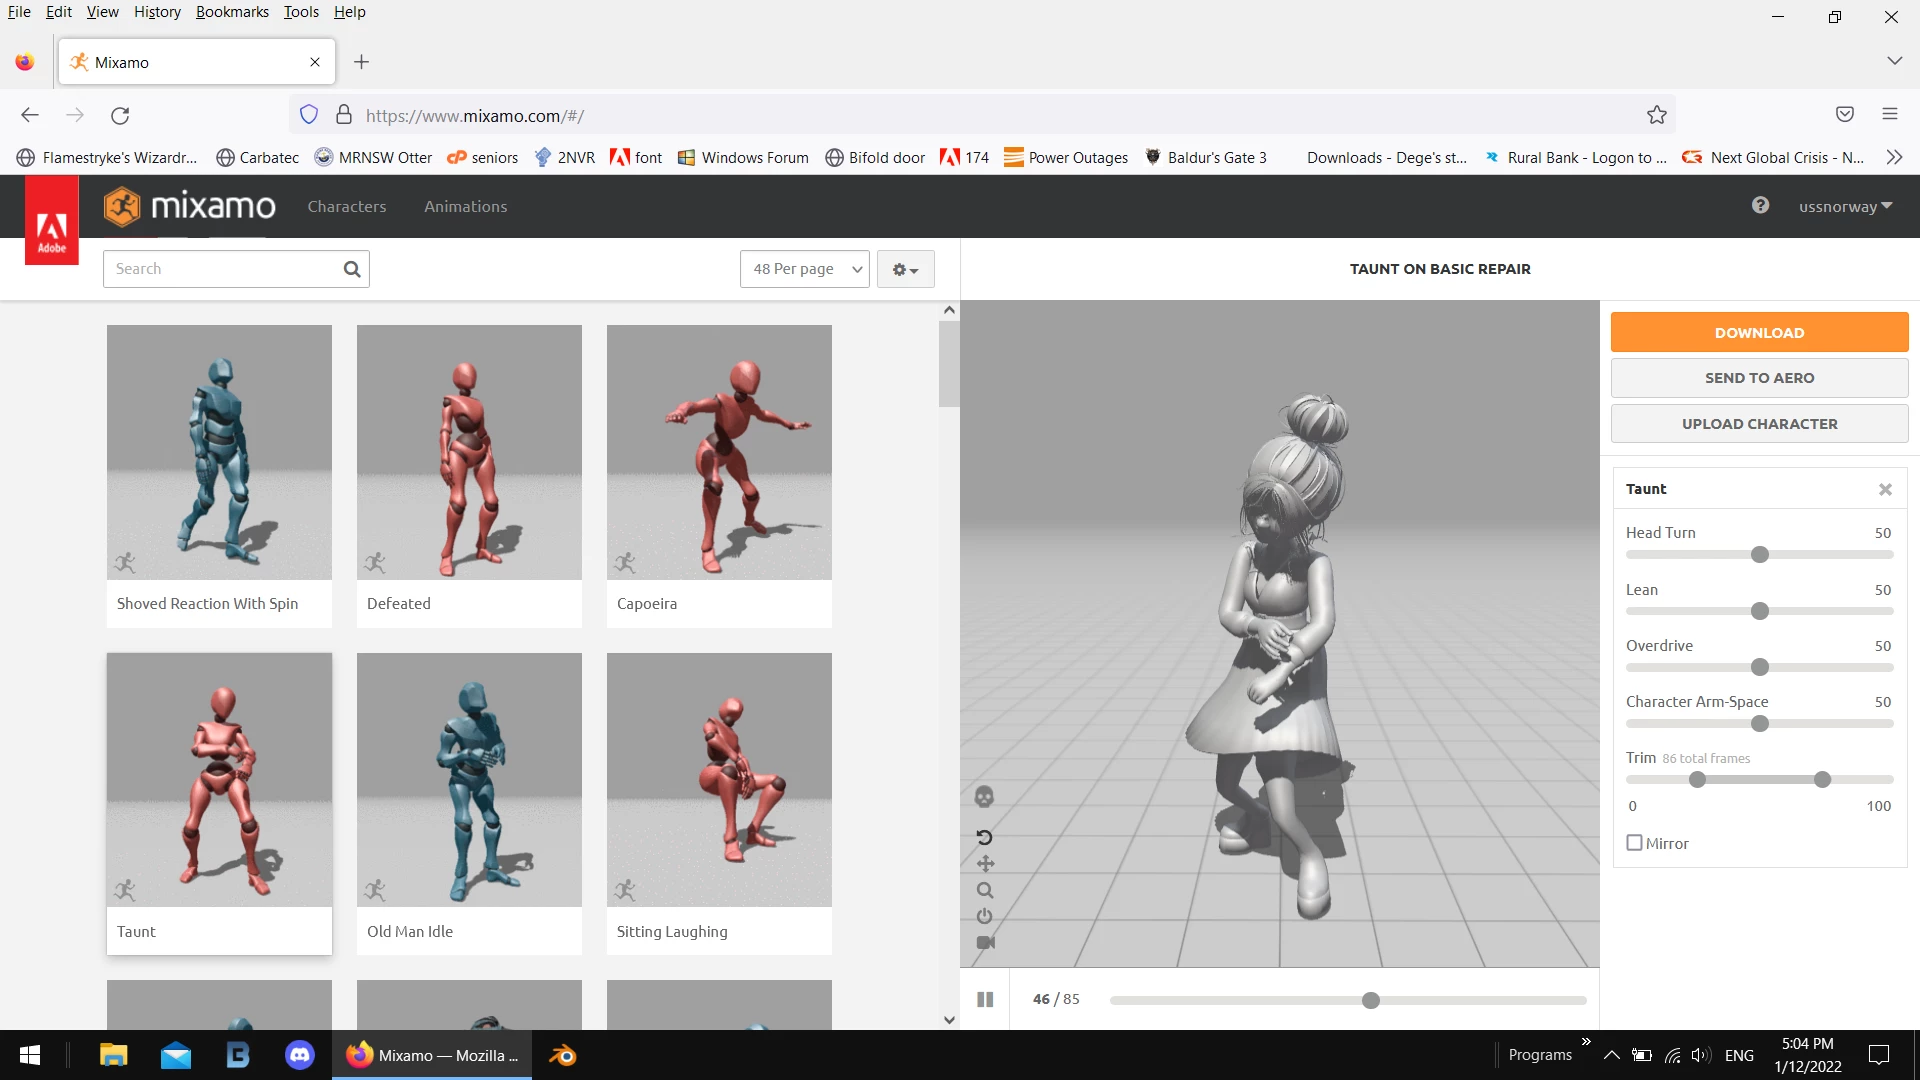The height and width of the screenshot is (1080, 1920).
Task: Open the help question mark icon
Action: coord(1760,205)
